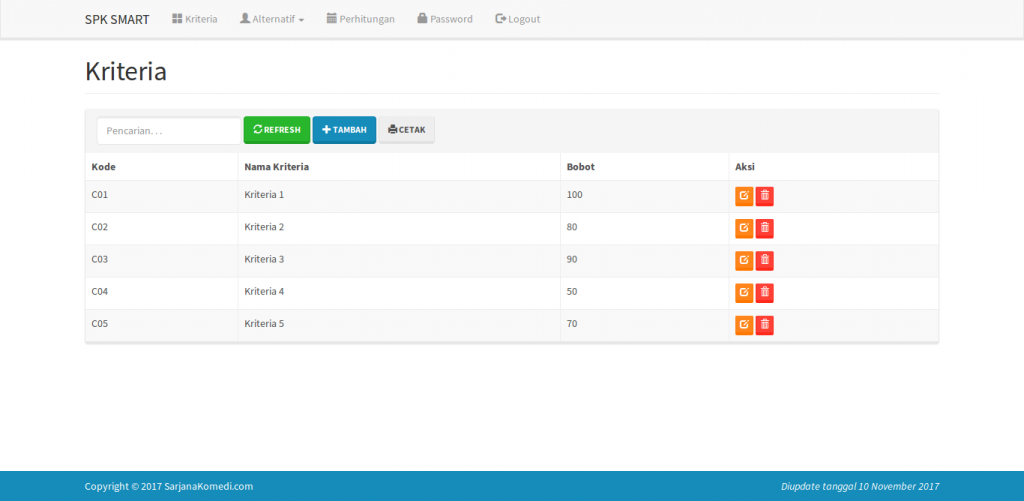Delete the C01 criteria row

click(x=765, y=196)
